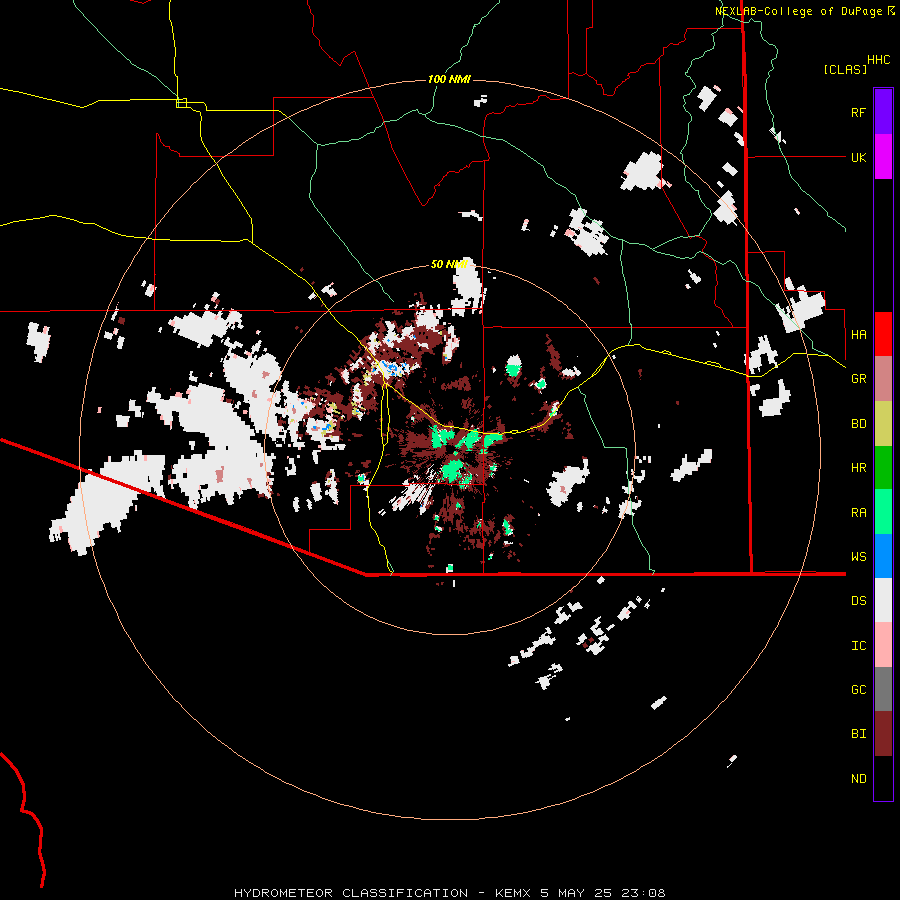Click the GR legend label

point(858,379)
